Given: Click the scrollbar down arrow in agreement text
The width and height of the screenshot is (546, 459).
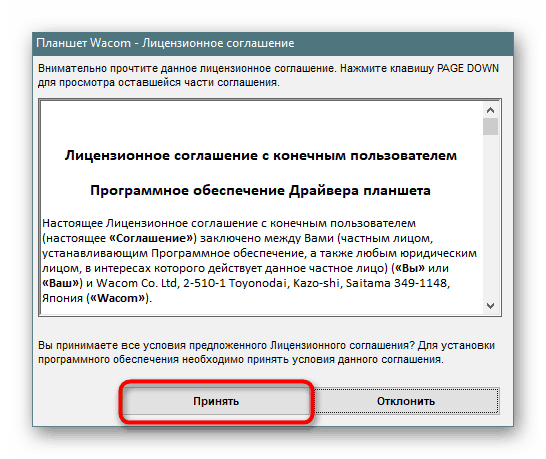Looking at the screenshot, I should [x=490, y=306].
